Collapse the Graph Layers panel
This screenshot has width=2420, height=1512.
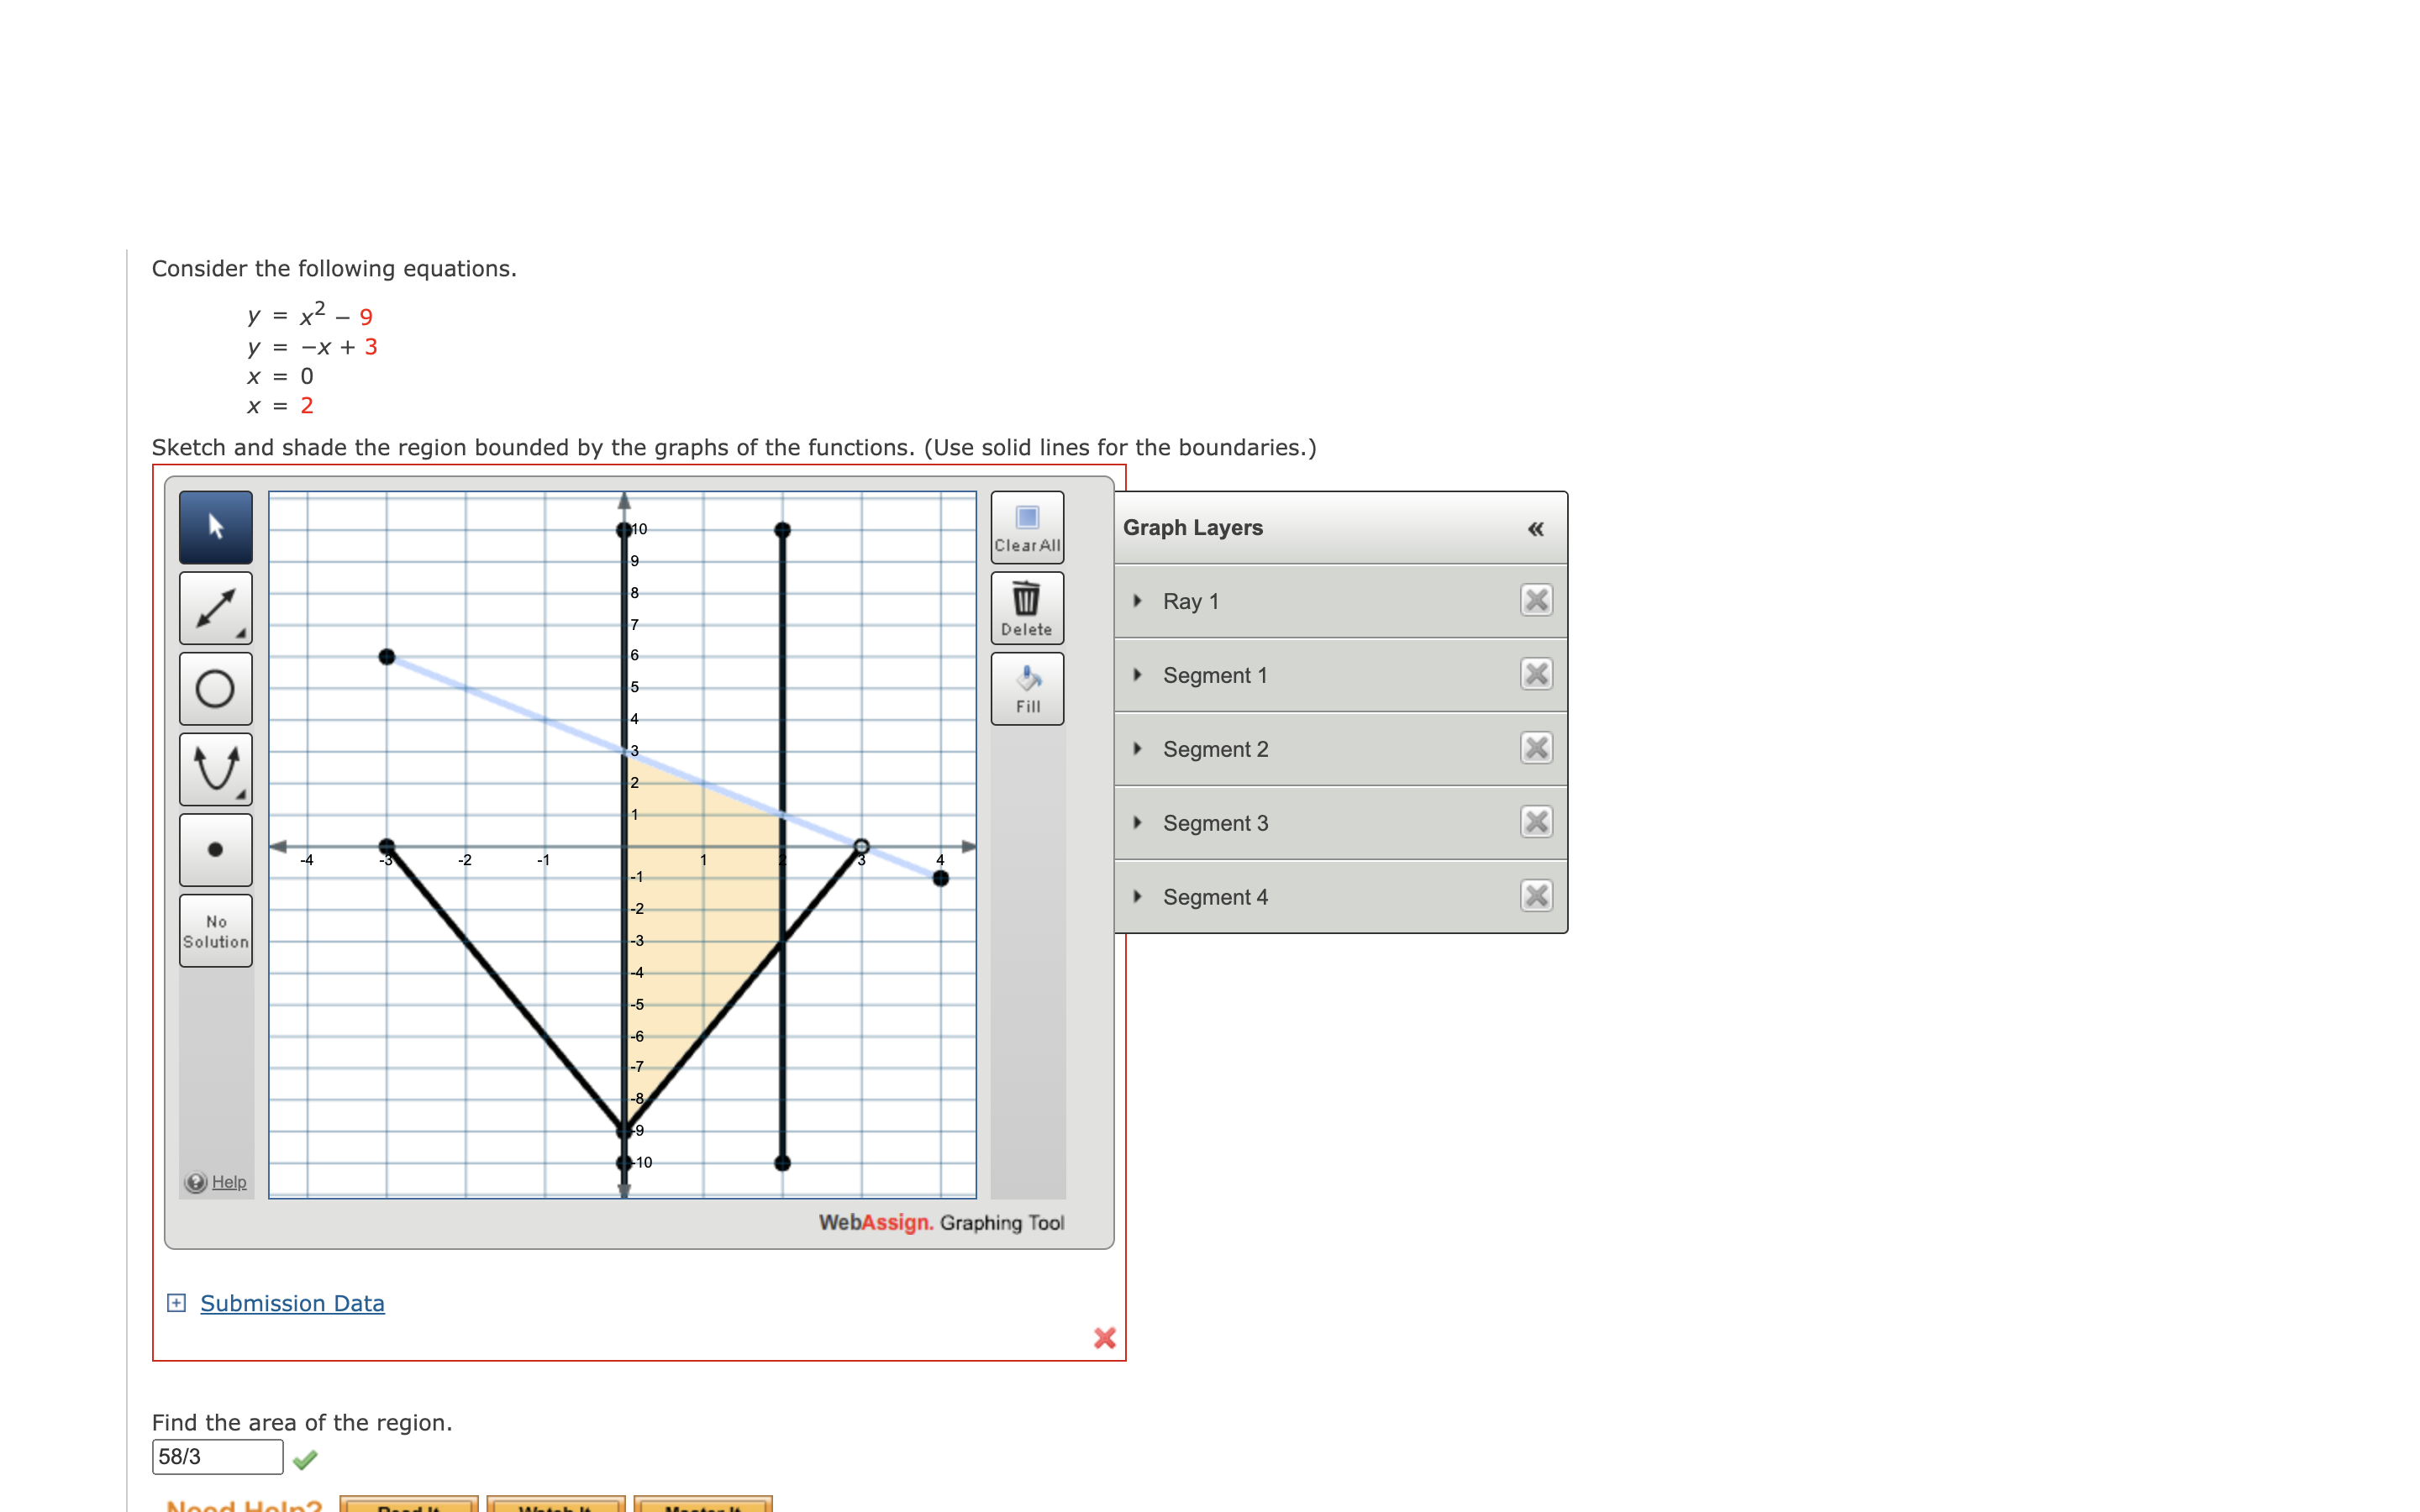[x=1536, y=528]
